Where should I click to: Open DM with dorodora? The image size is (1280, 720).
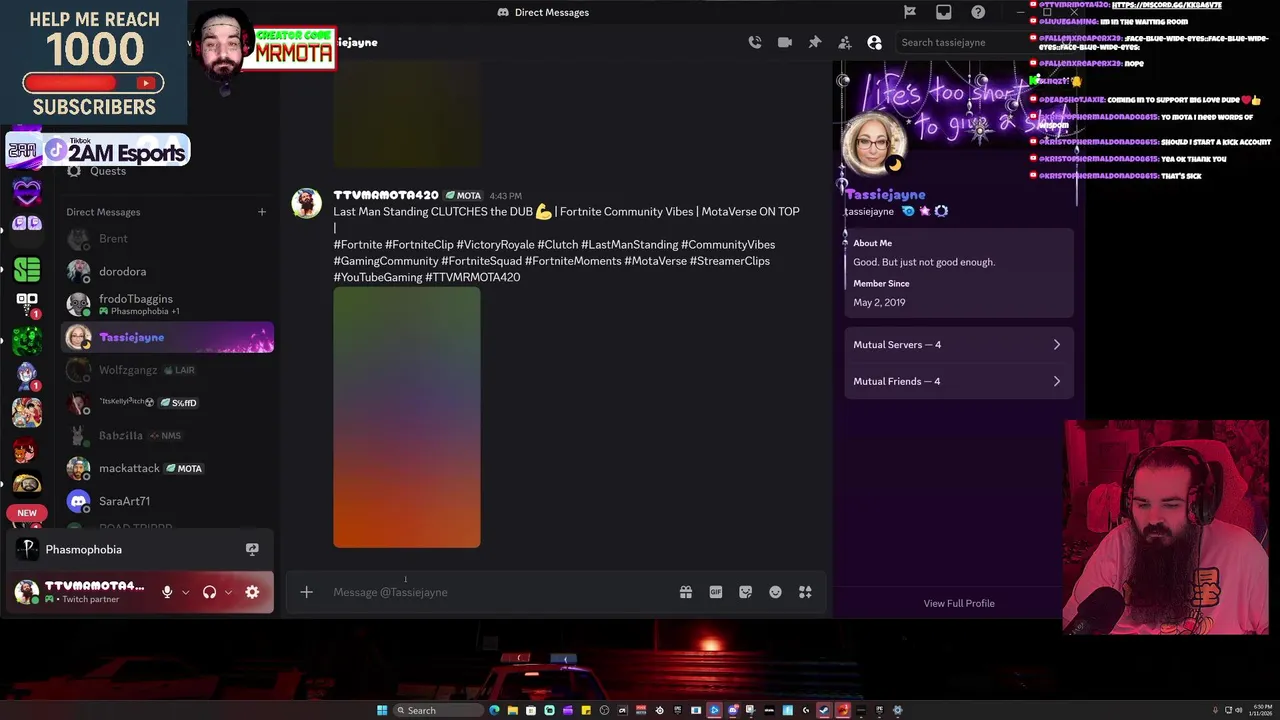168,272
